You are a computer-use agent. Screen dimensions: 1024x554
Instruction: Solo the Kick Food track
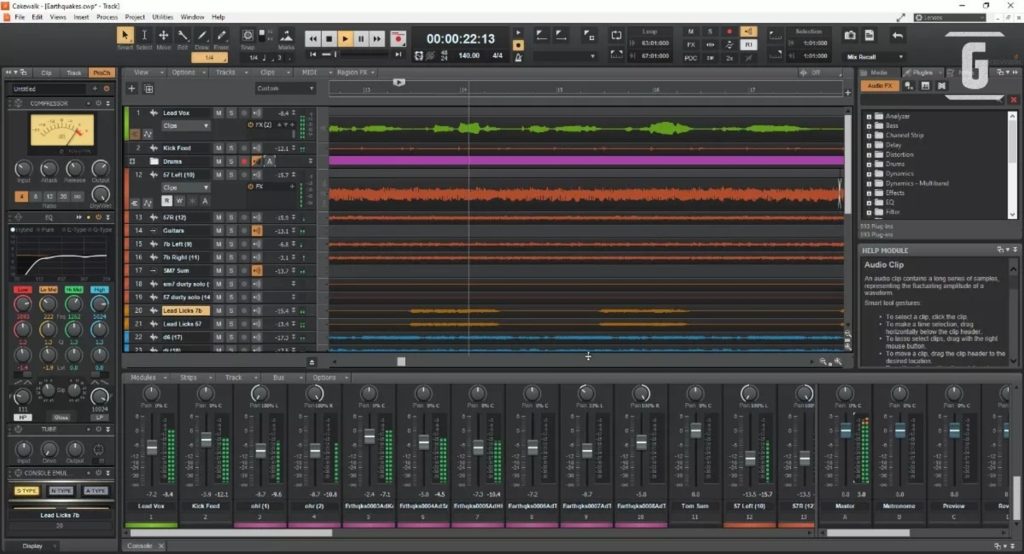(231, 148)
